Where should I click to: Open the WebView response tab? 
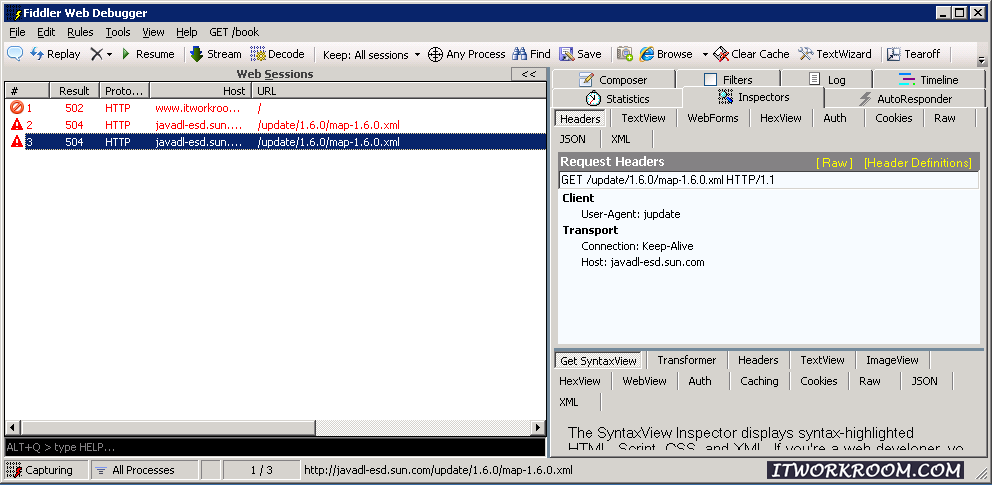point(644,381)
